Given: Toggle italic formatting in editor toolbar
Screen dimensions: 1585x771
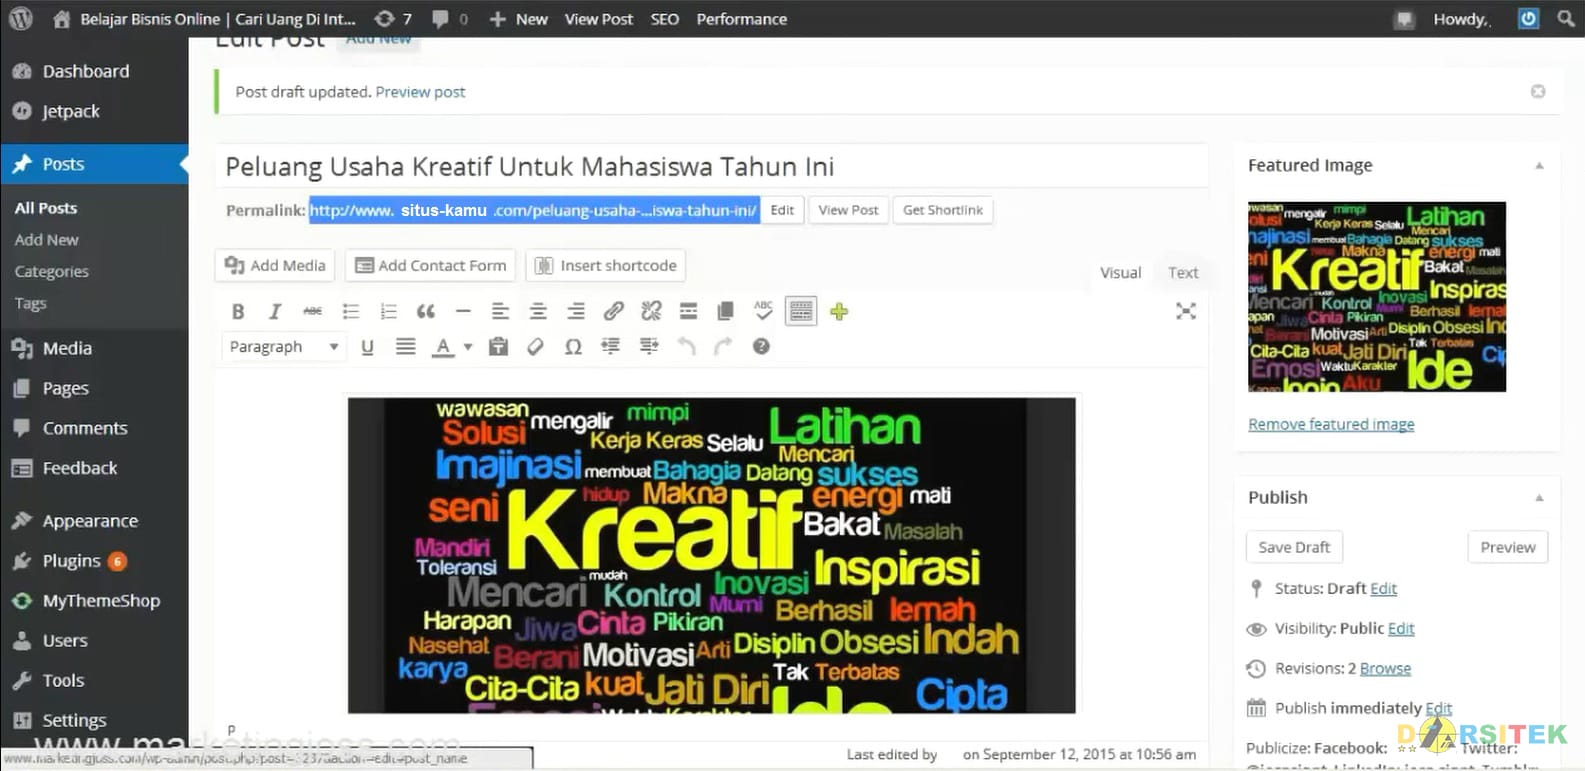Looking at the screenshot, I should pos(275,311).
